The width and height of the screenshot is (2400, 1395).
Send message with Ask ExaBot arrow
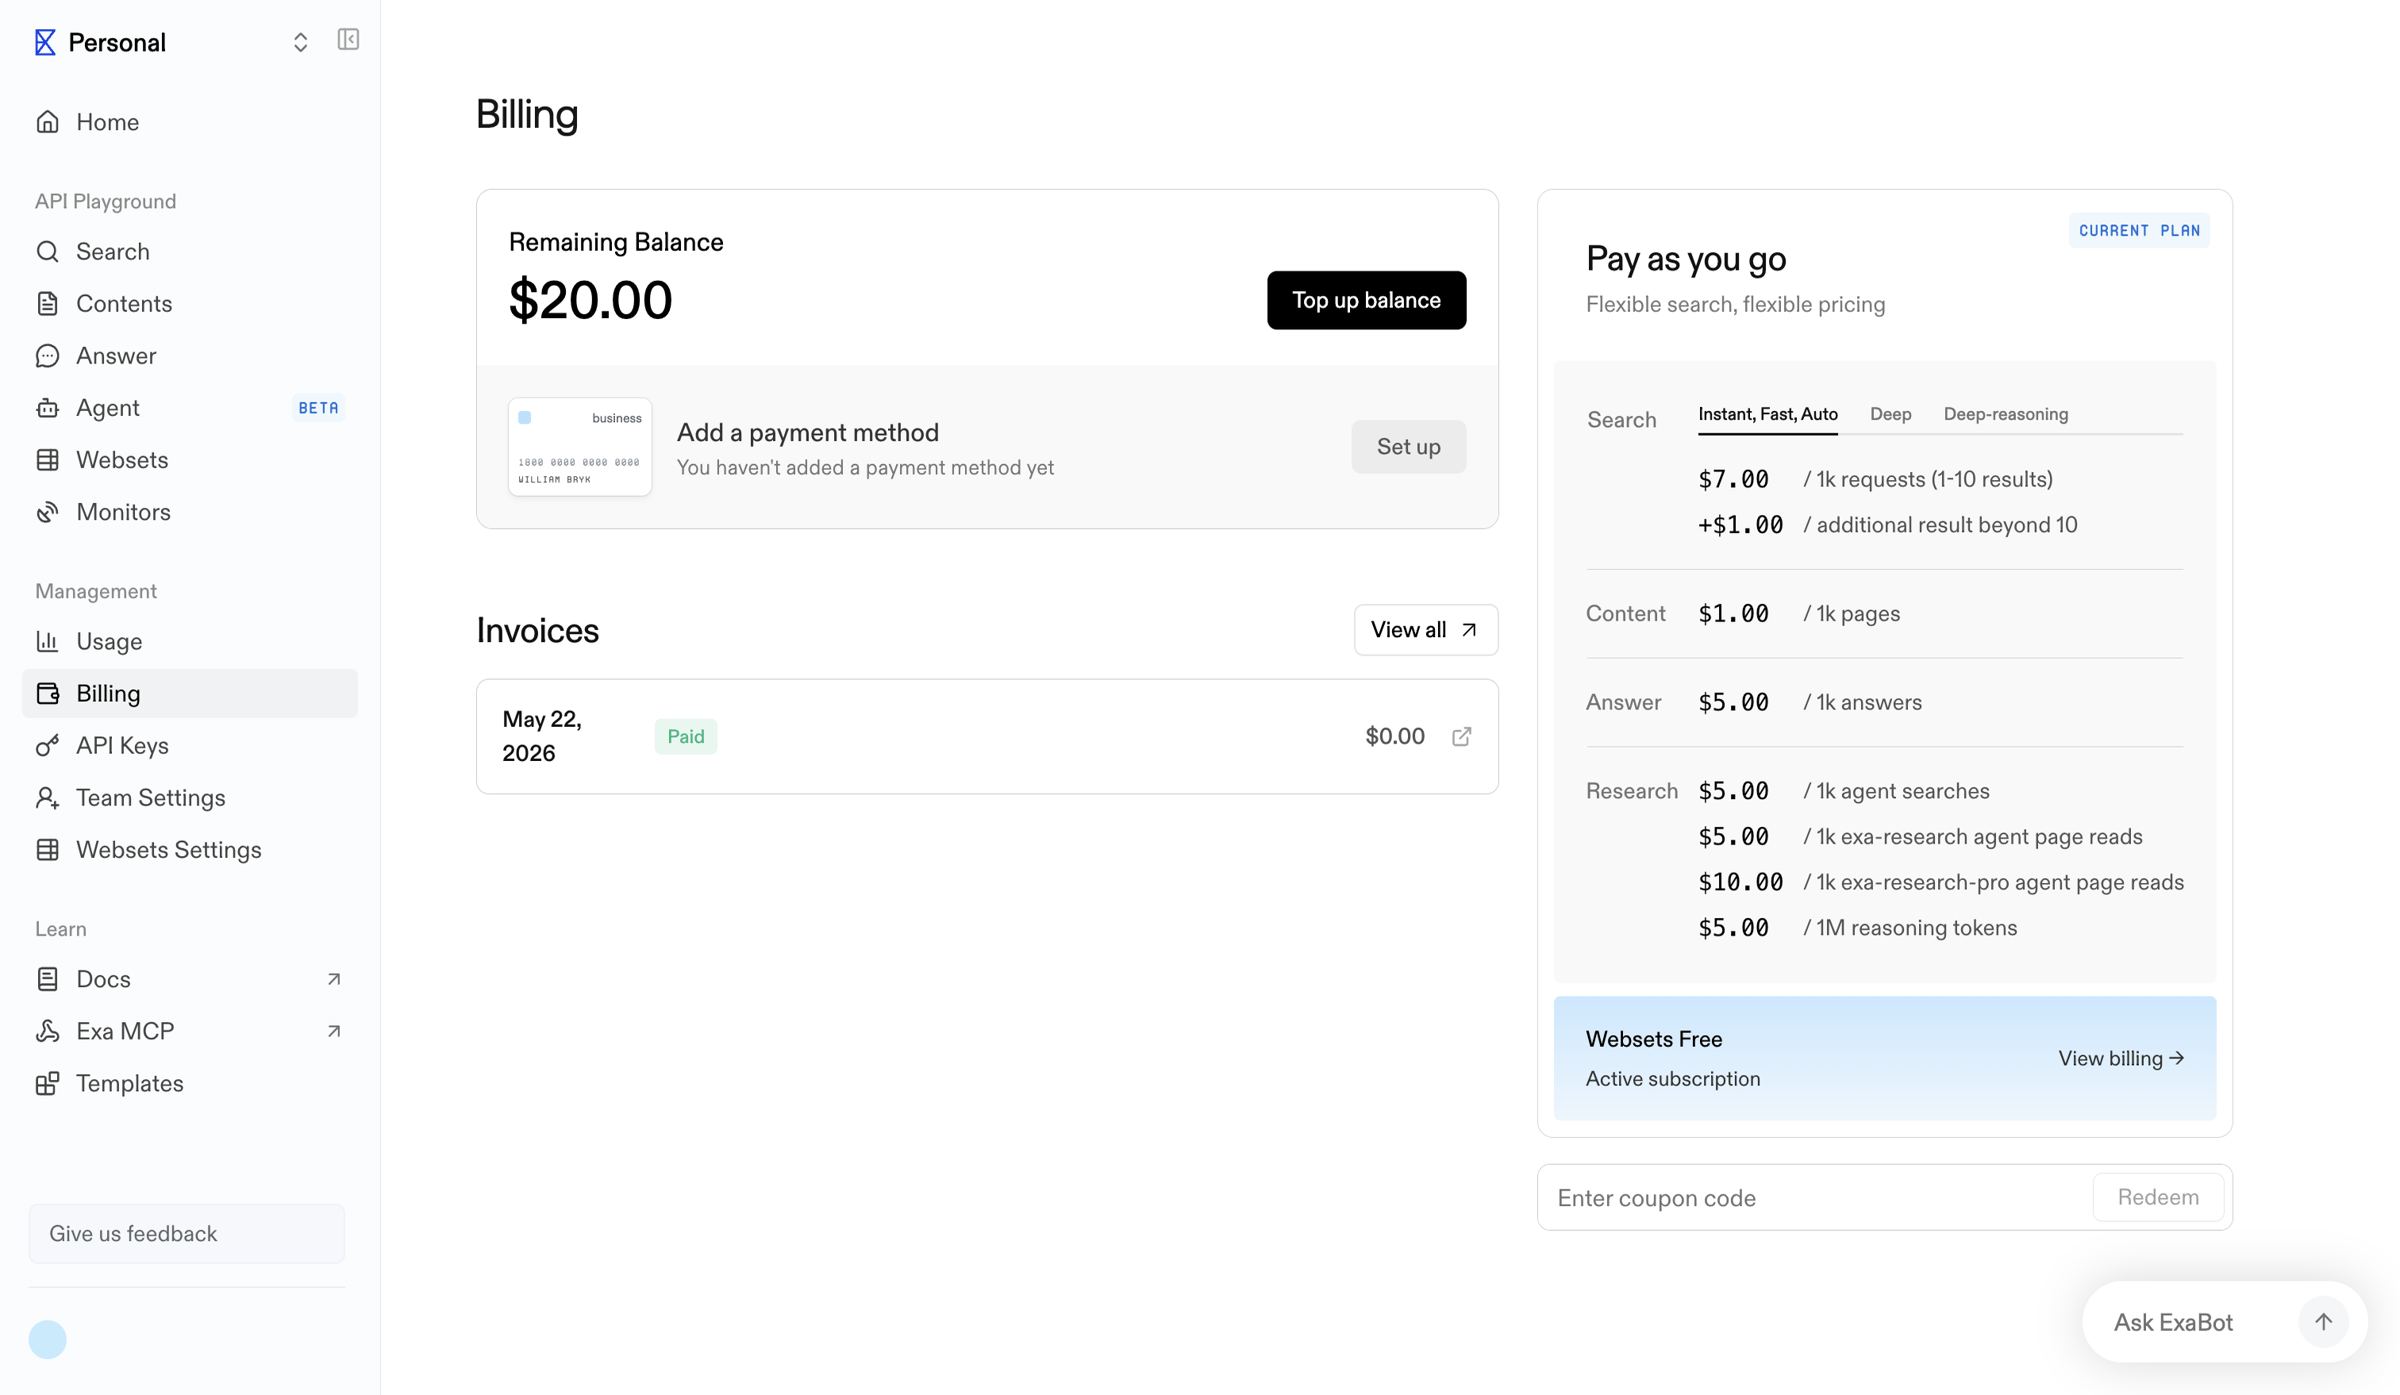(x=2323, y=1322)
